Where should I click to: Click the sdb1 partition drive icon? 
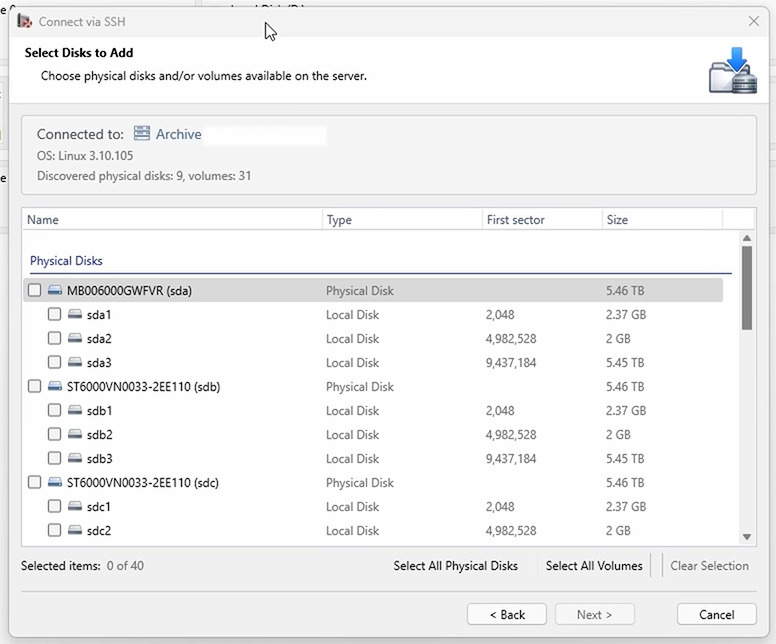click(75, 410)
